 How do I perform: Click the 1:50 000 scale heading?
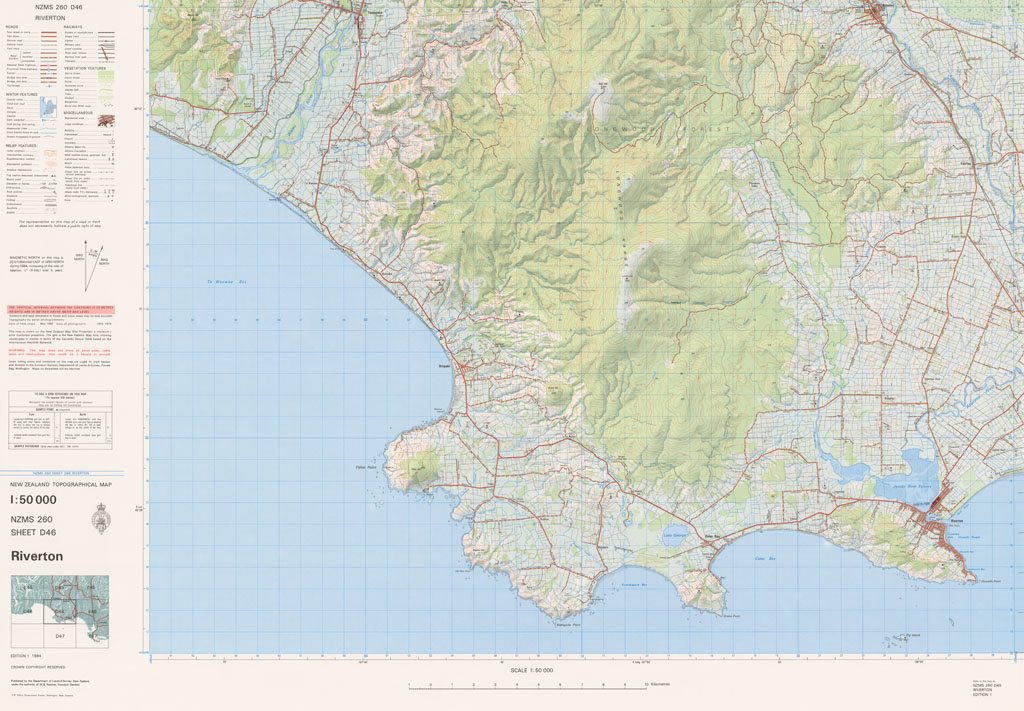point(33,500)
